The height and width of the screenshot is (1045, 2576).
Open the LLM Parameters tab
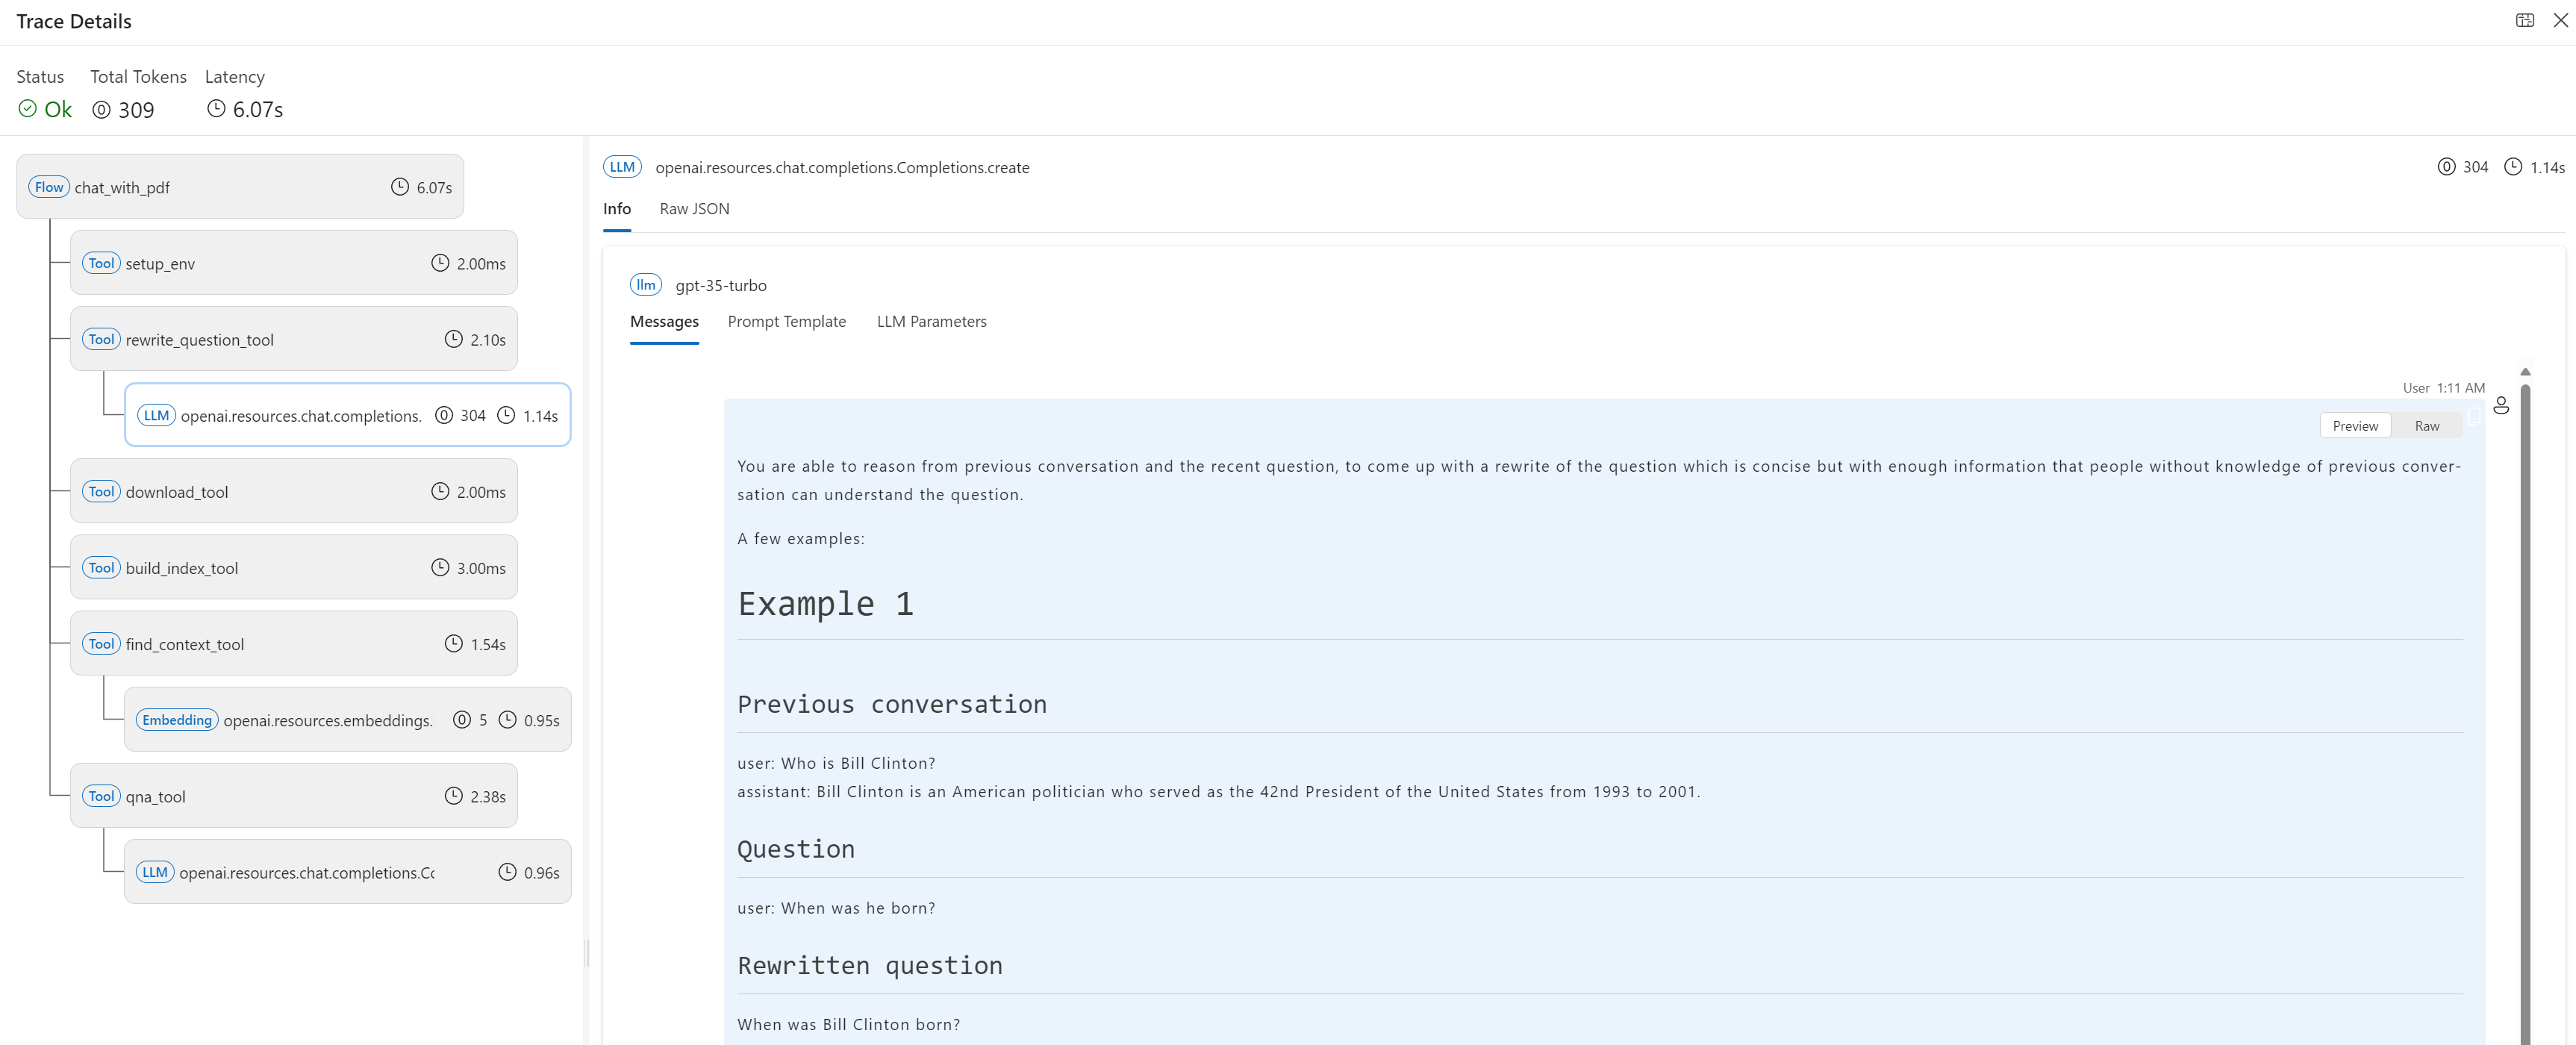coord(931,322)
